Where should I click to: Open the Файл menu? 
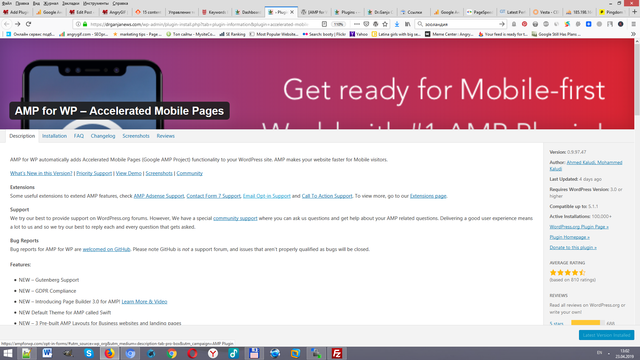tap(7, 3)
